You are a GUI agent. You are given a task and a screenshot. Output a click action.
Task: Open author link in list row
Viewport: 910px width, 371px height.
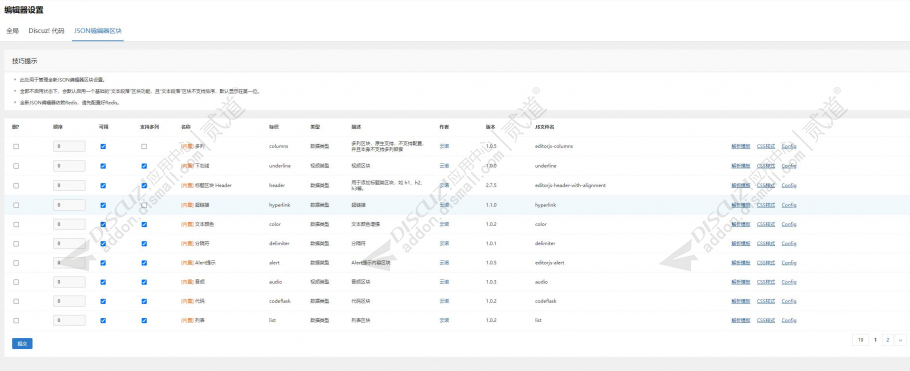444,320
